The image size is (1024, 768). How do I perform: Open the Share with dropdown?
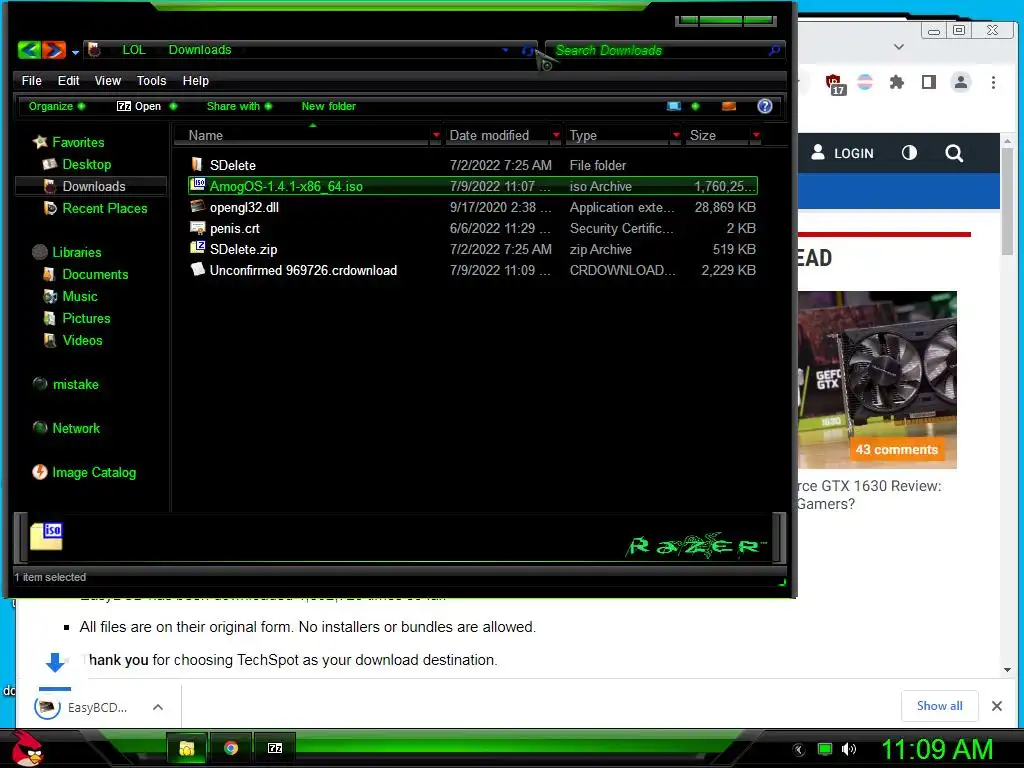[x=239, y=106]
